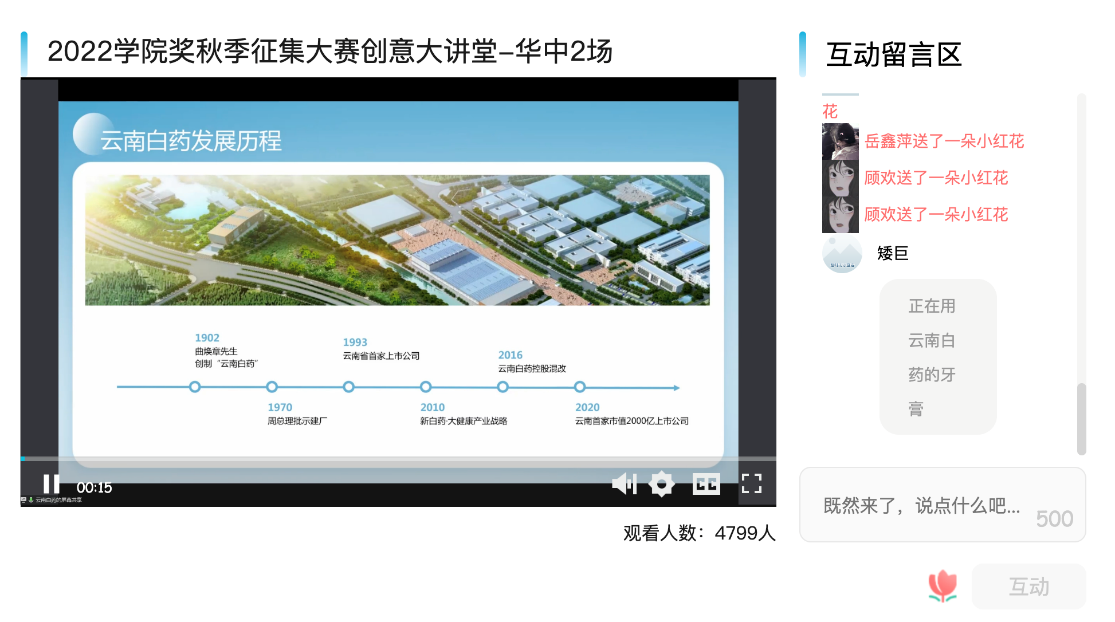Click the lecture title 2022学院奖秋季征集大赛
The width and height of the screenshot is (1115, 622).
pos(330,51)
